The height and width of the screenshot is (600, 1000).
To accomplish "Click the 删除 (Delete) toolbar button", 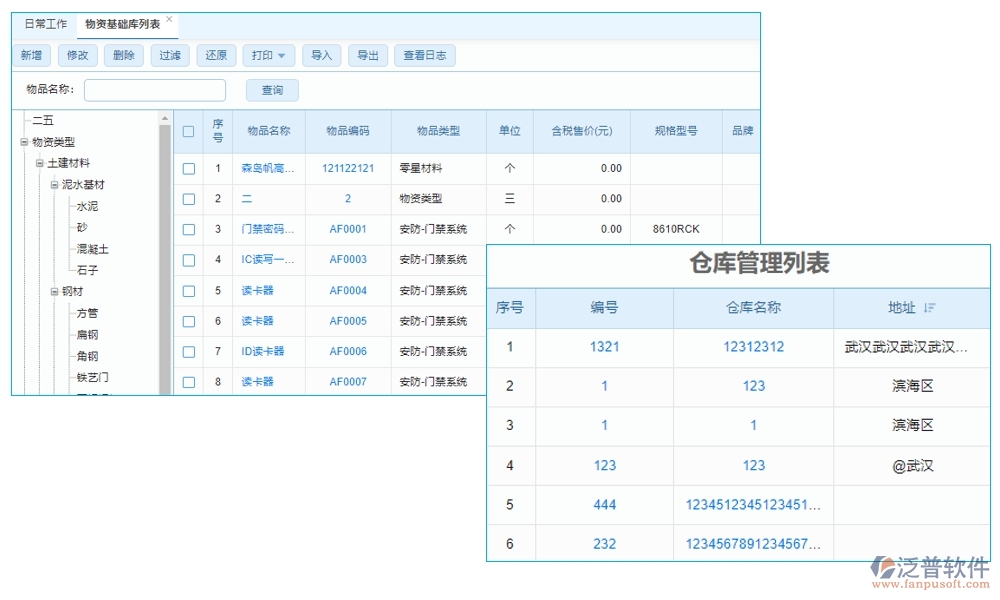I will (x=123, y=55).
